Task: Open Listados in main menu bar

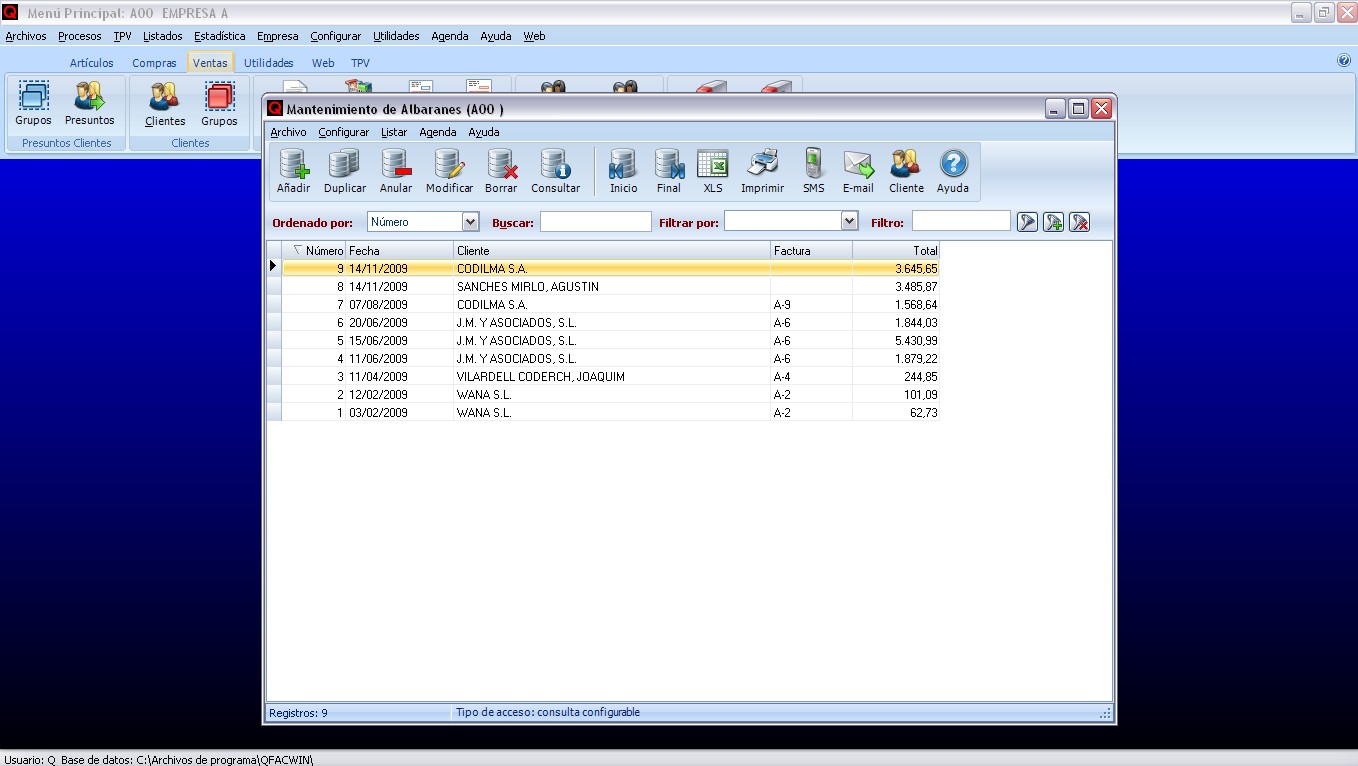Action: [x=163, y=36]
